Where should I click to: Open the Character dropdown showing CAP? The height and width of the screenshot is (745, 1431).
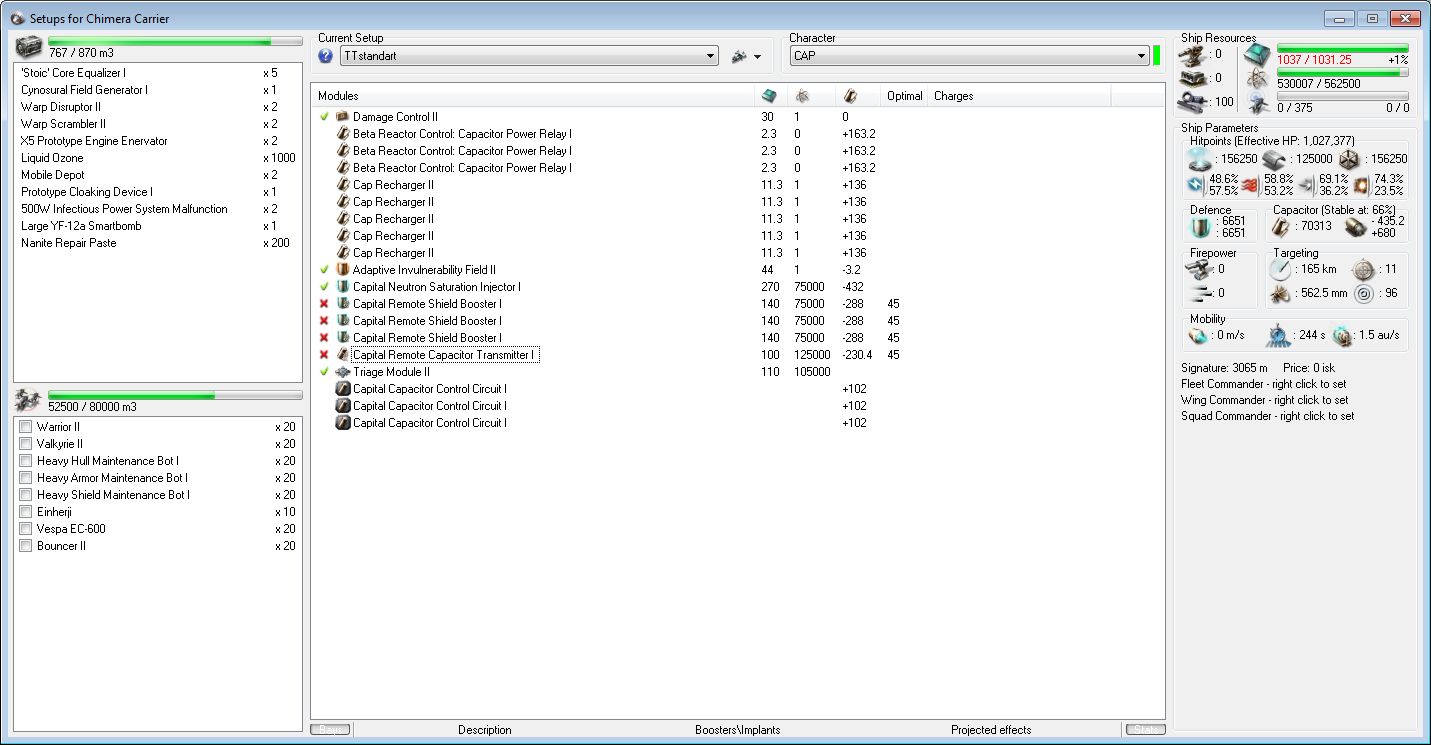[x=969, y=56]
